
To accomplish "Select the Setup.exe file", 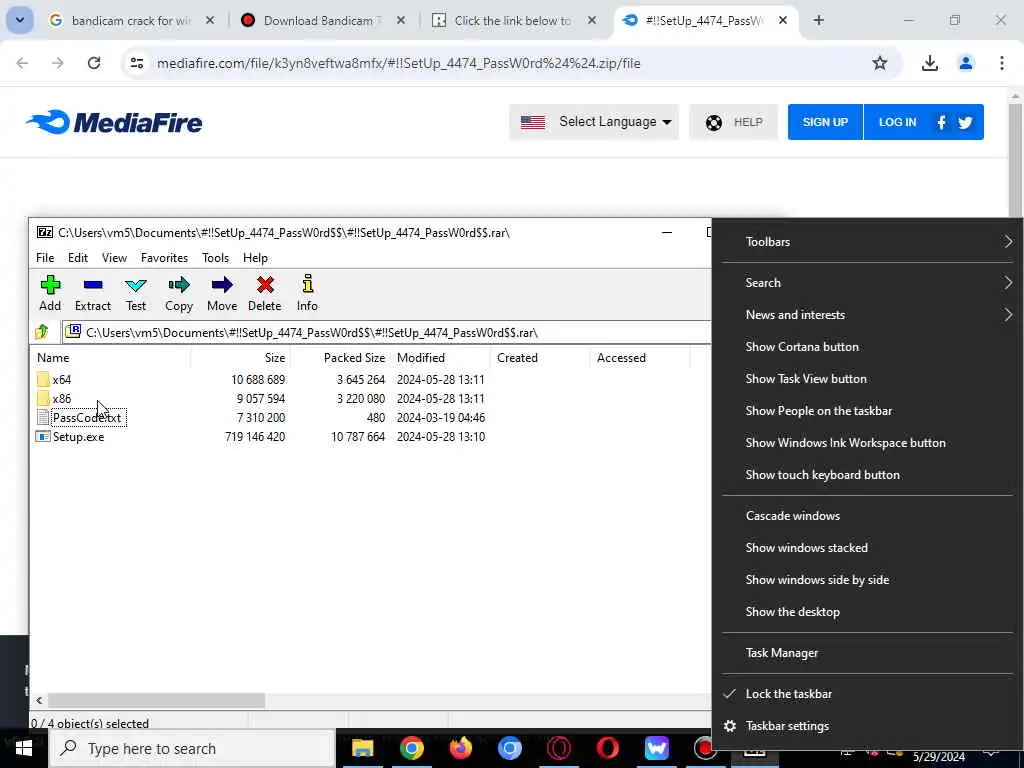I will coord(78,437).
